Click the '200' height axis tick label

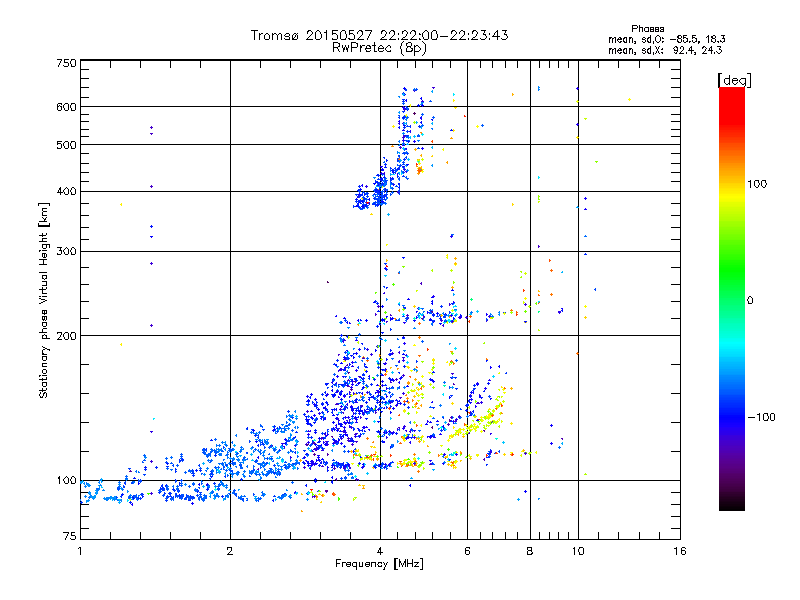[66, 336]
